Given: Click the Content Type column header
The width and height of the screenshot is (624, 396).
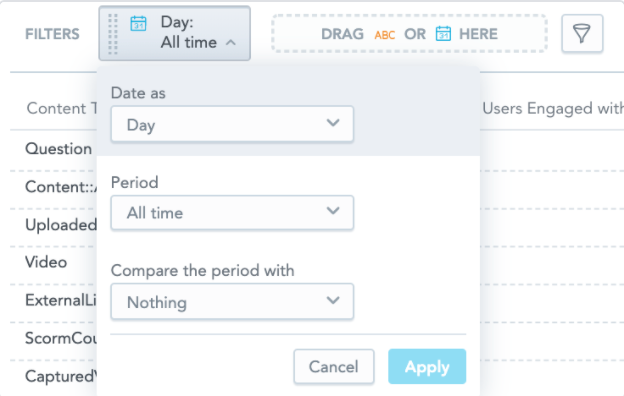Looking at the screenshot, I should click(x=62, y=108).
